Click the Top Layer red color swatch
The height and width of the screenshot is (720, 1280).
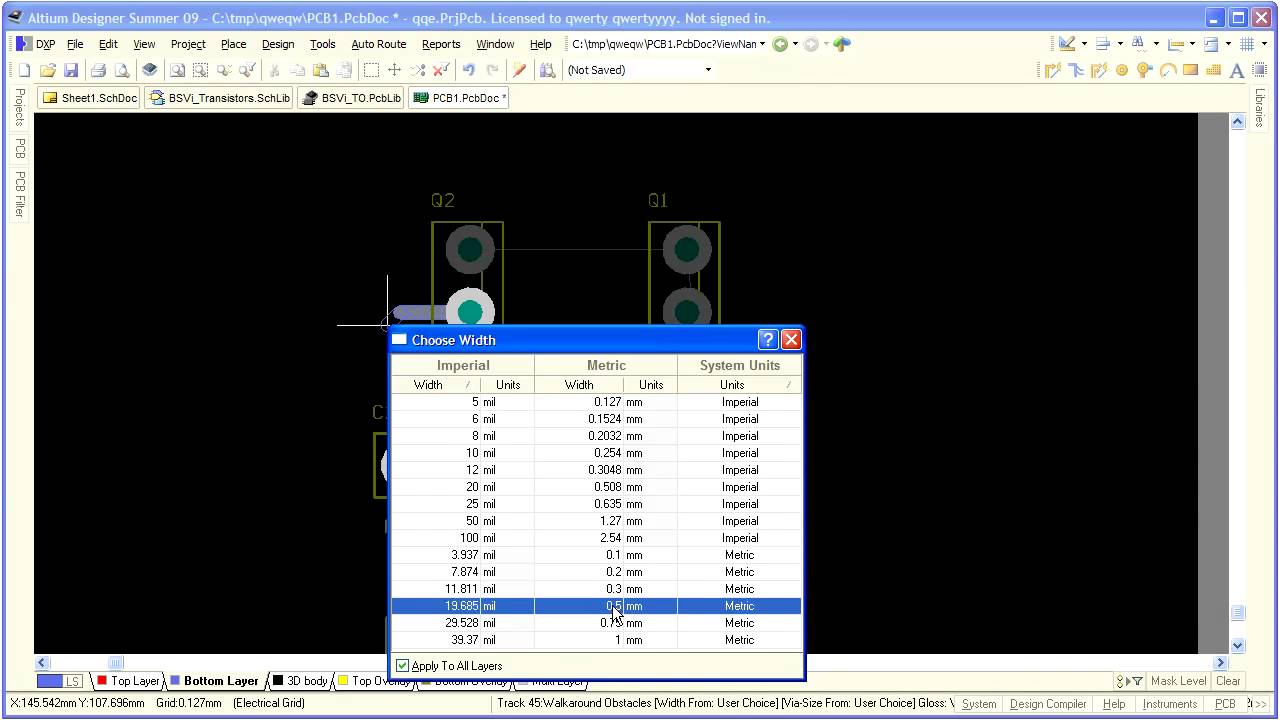point(102,681)
